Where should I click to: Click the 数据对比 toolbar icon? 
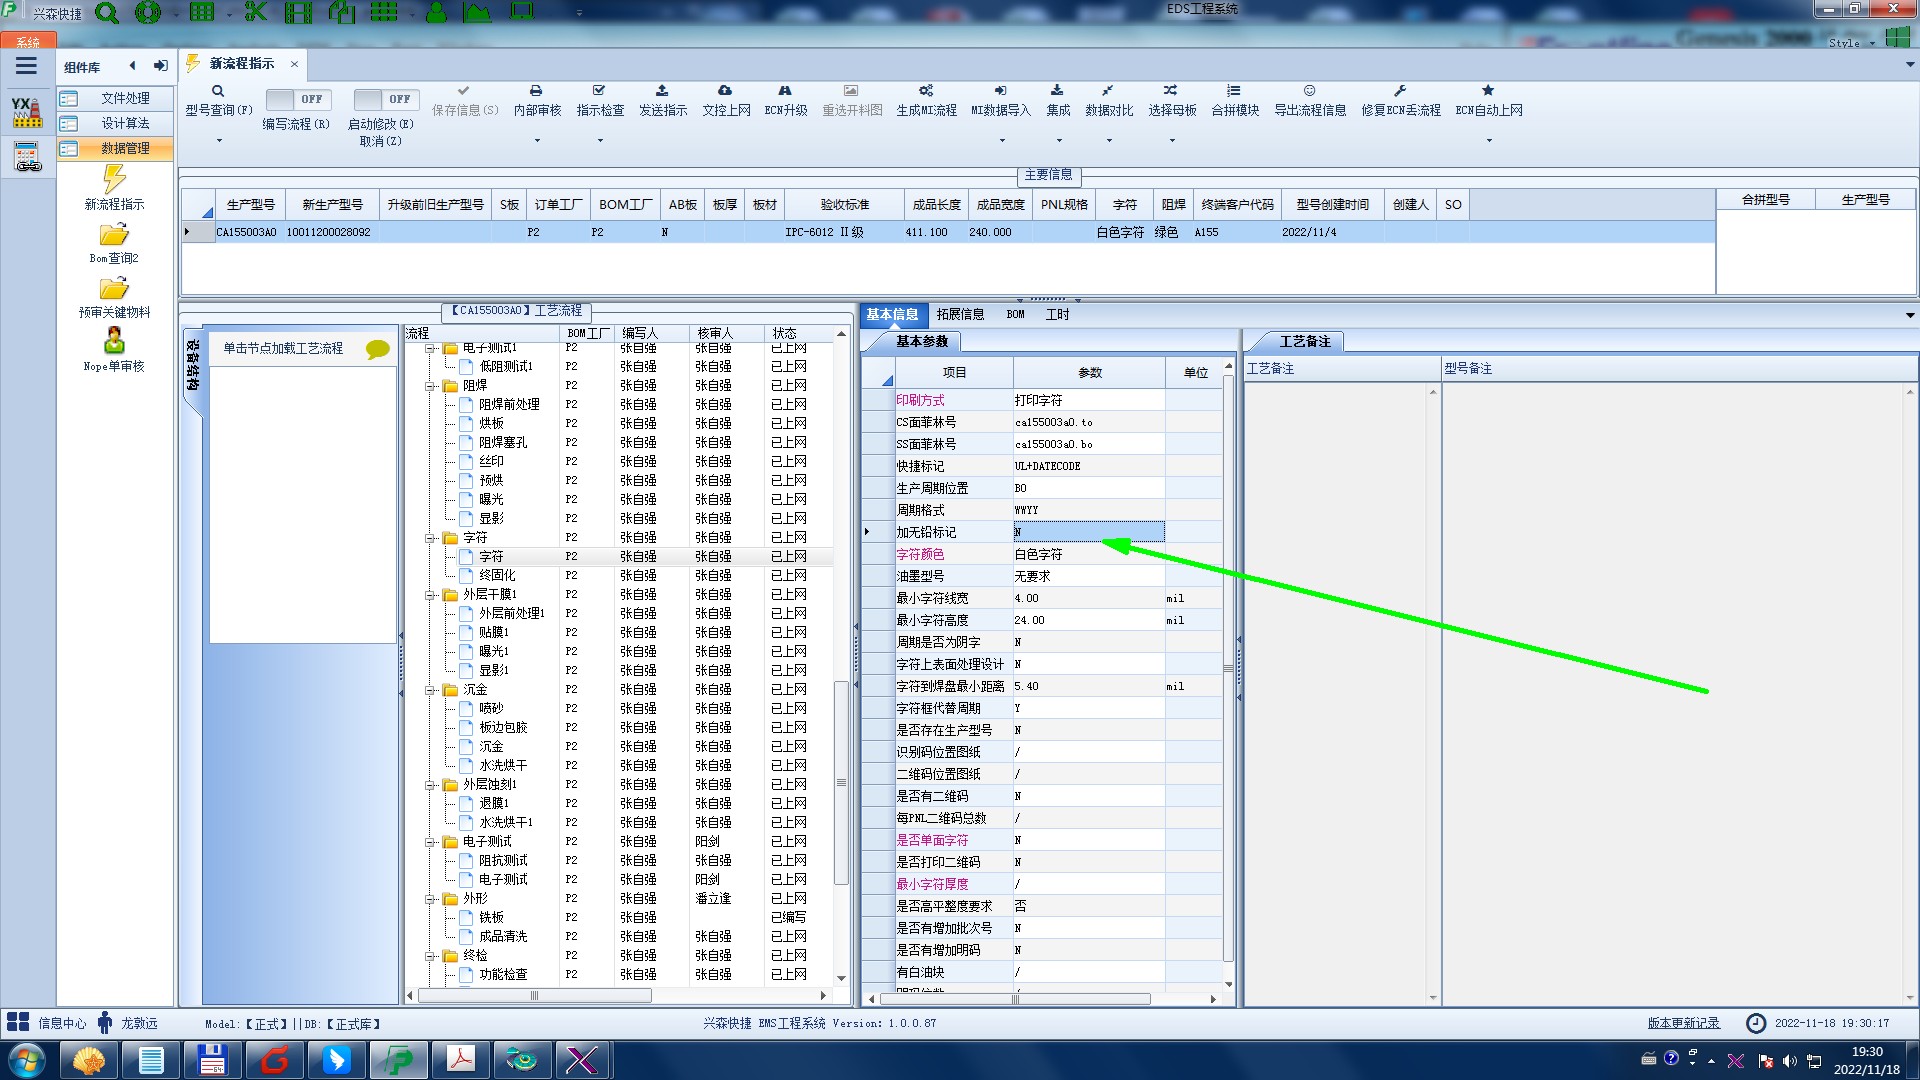pyautogui.click(x=1108, y=91)
